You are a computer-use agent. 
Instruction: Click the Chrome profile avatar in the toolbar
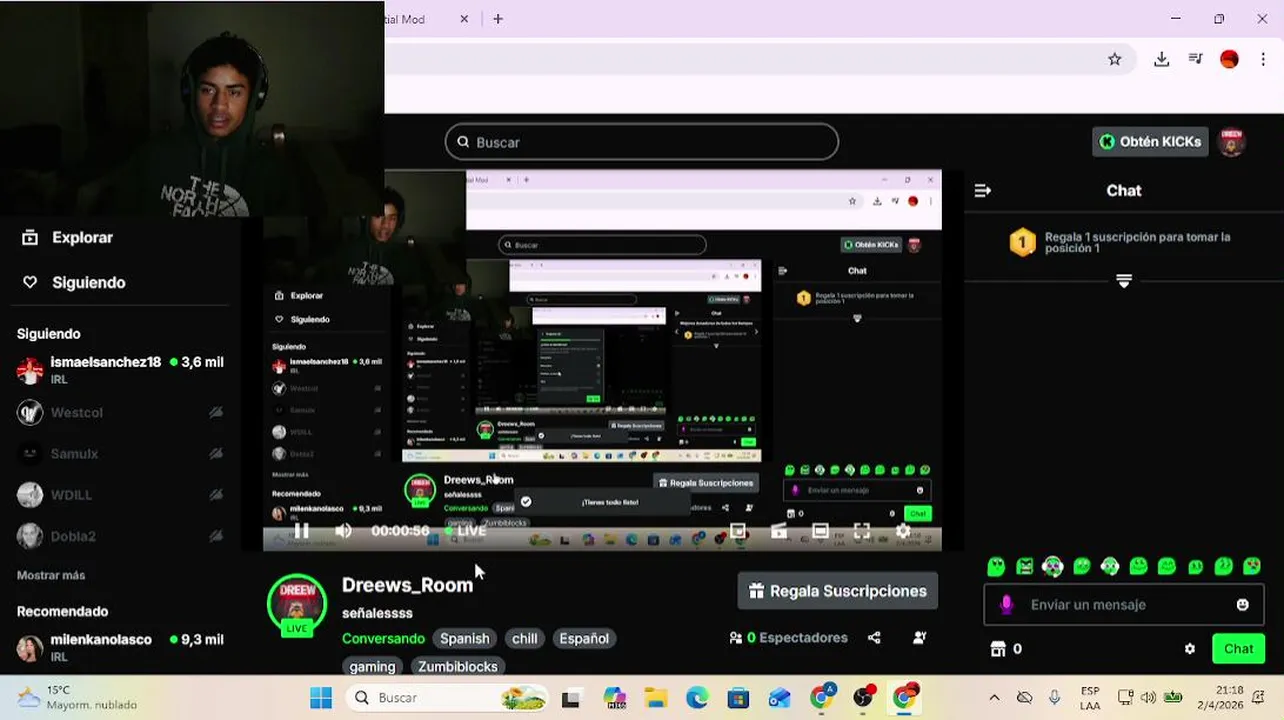click(1230, 59)
